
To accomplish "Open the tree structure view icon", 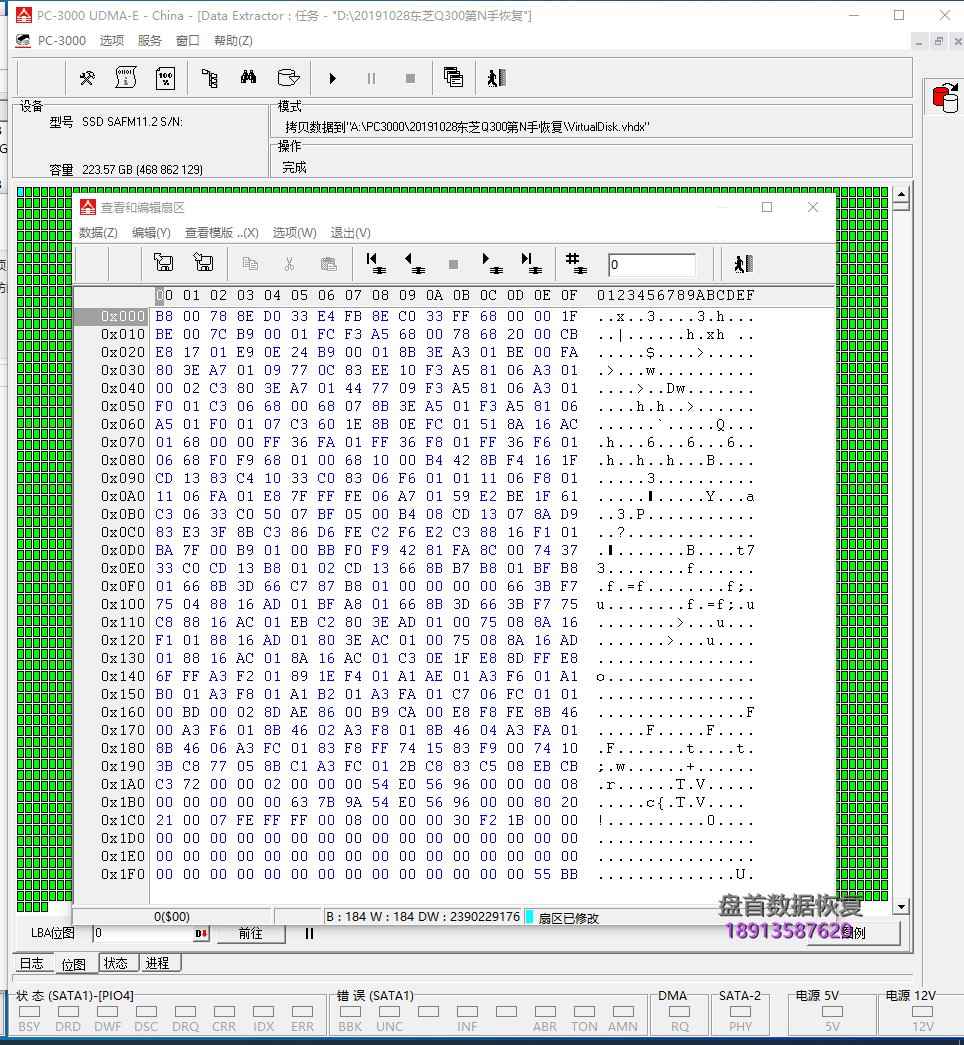I will tap(209, 78).
